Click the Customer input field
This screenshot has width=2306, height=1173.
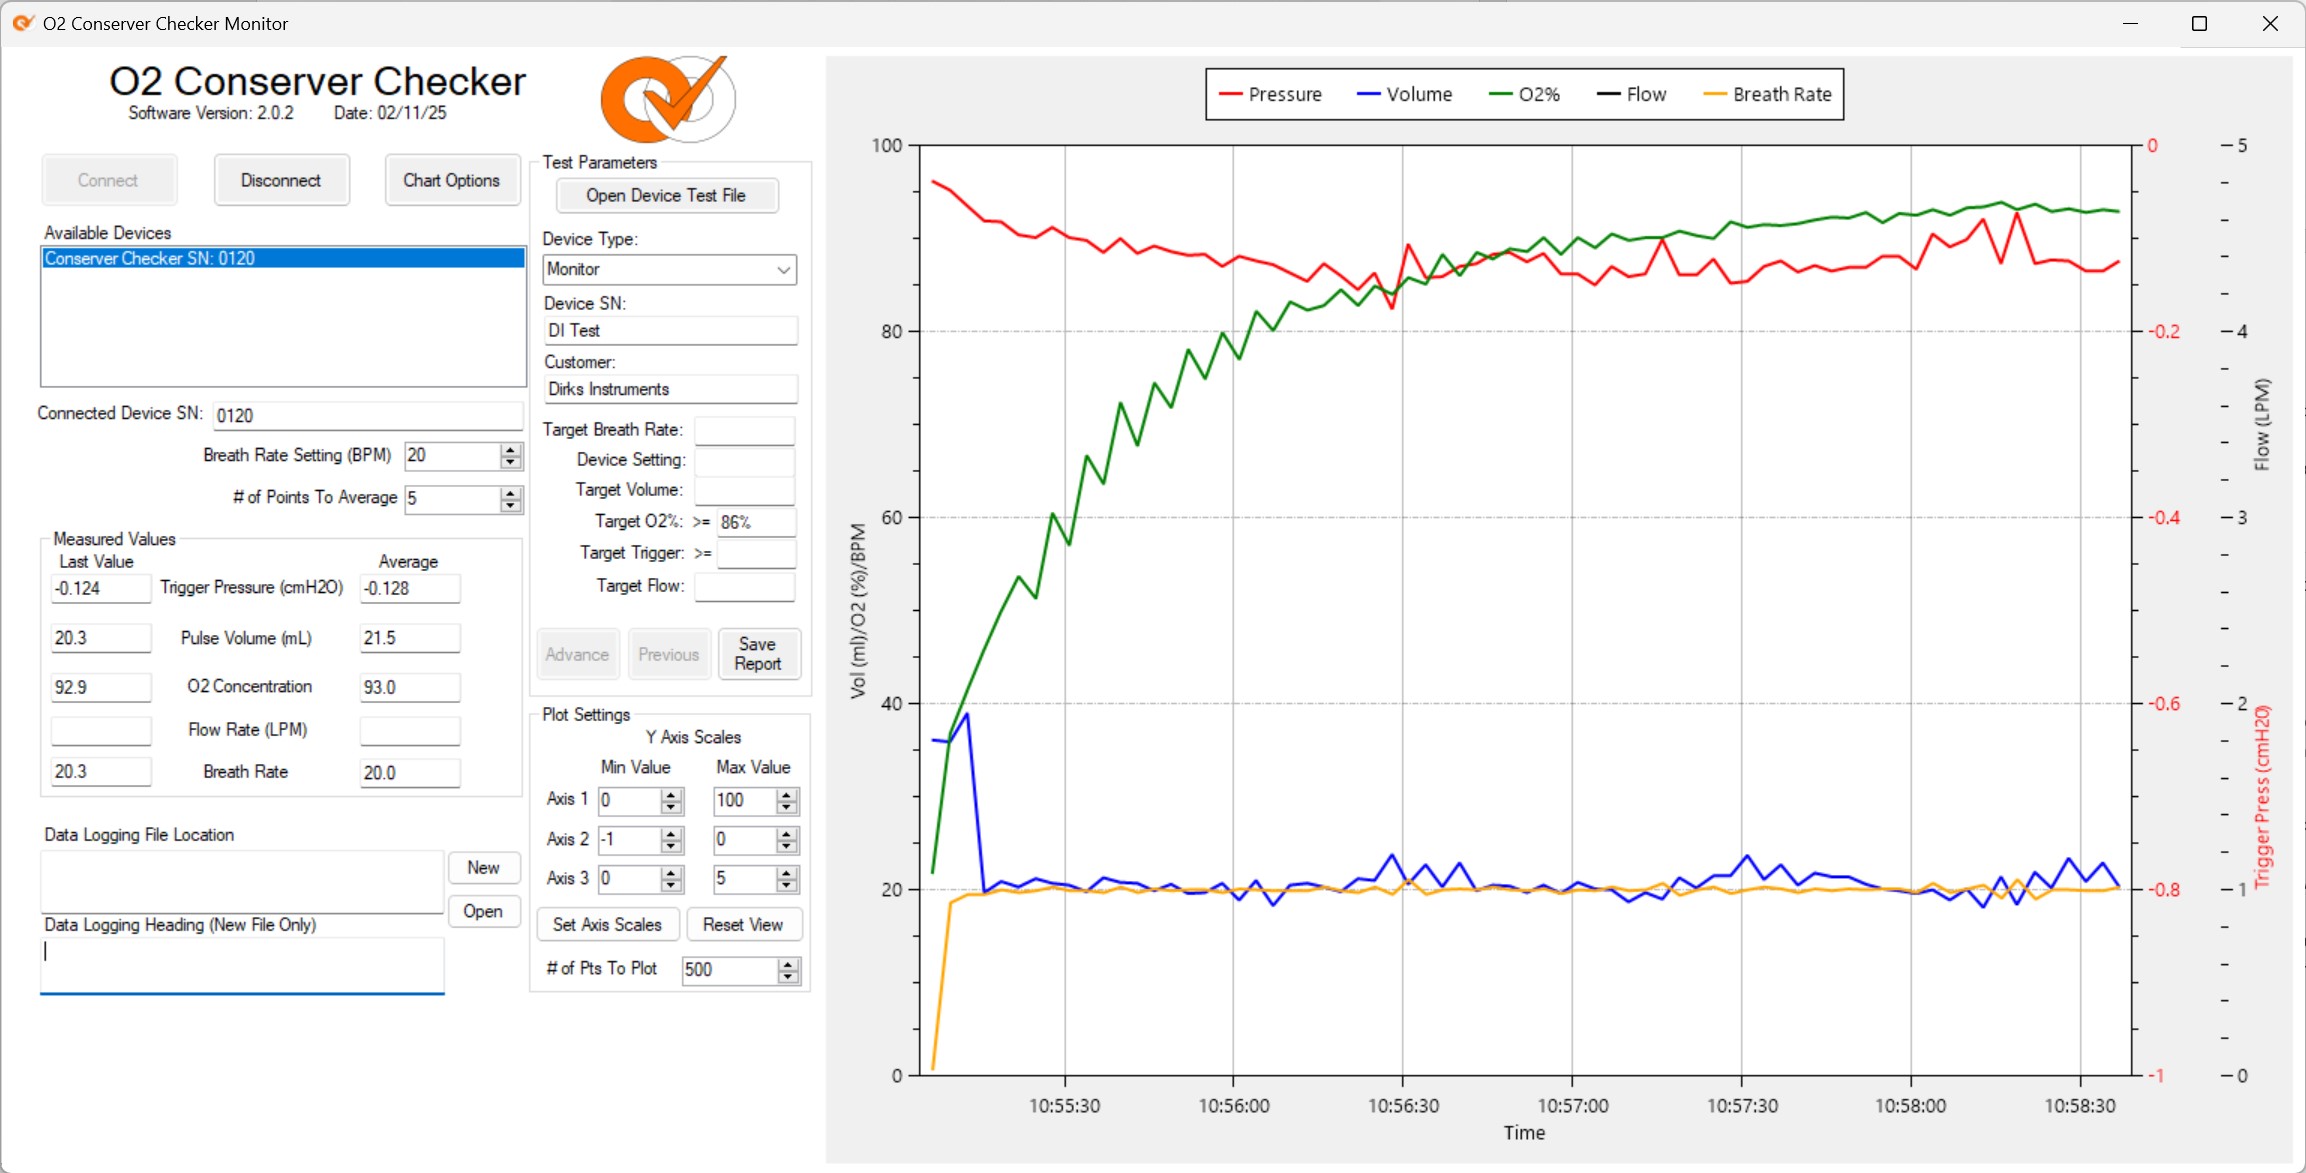(670, 389)
